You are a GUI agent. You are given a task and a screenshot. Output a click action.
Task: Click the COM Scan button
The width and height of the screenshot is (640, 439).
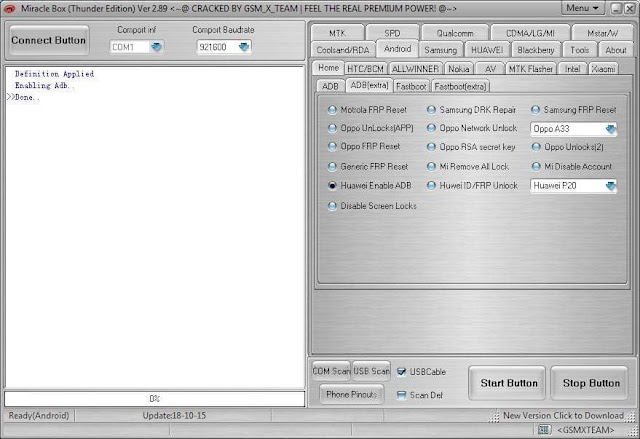[331, 371]
